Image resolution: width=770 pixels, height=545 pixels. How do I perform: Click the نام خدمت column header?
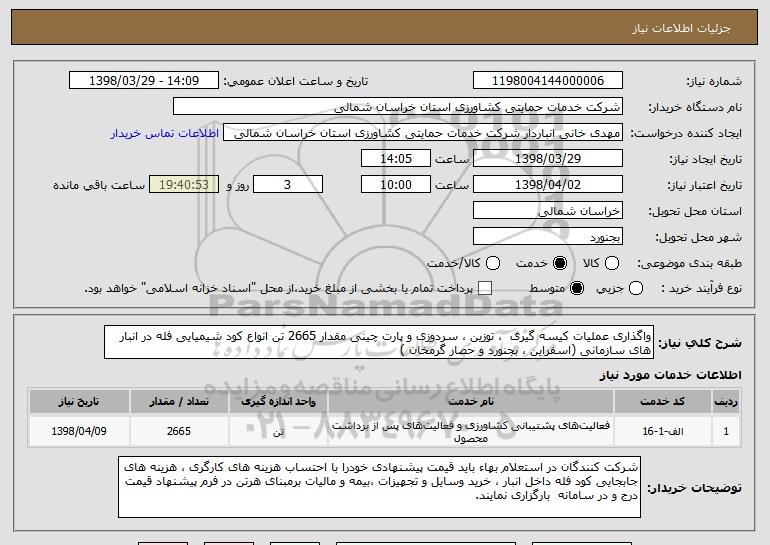[x=470, y=402]
